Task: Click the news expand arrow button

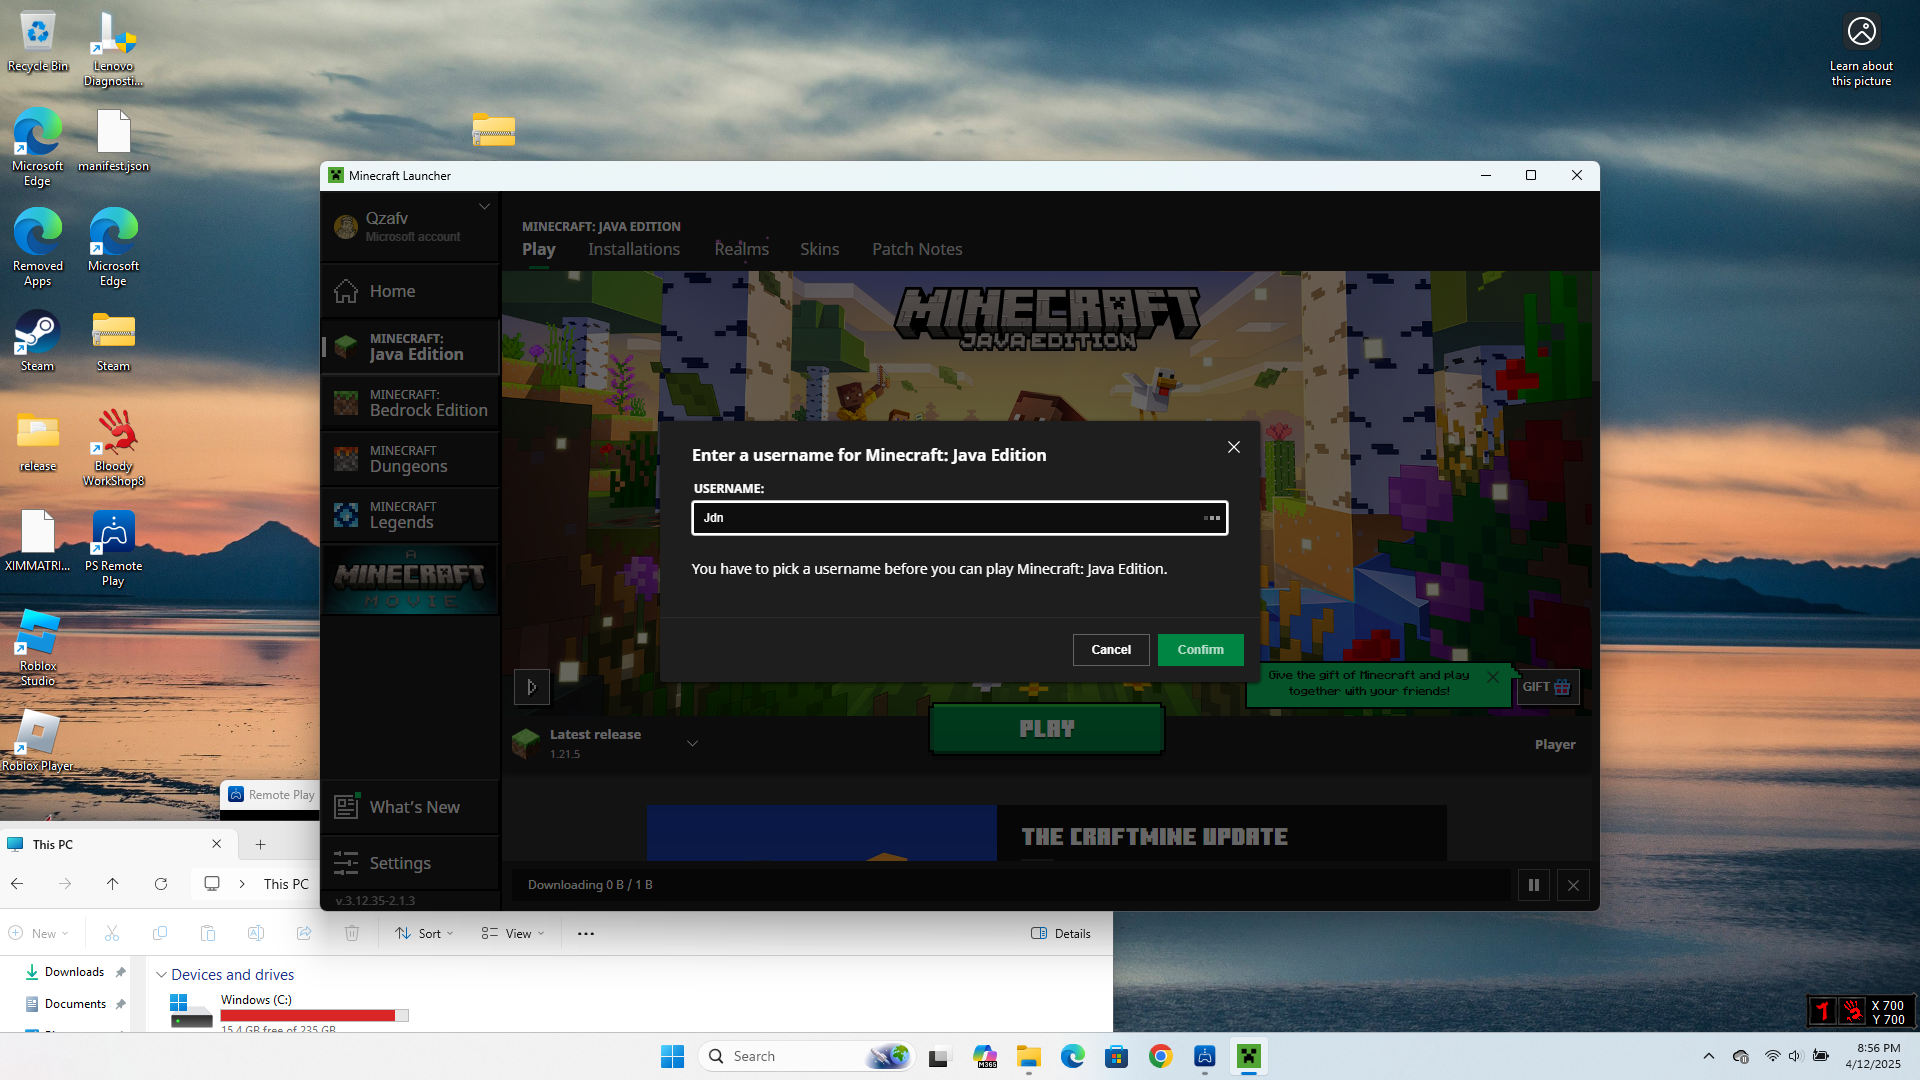Action: coord(532,687)
